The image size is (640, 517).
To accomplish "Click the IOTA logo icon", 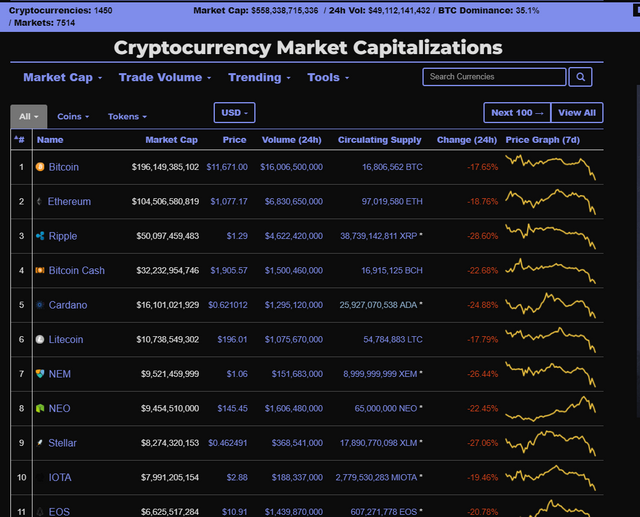I will click(40, 477).
